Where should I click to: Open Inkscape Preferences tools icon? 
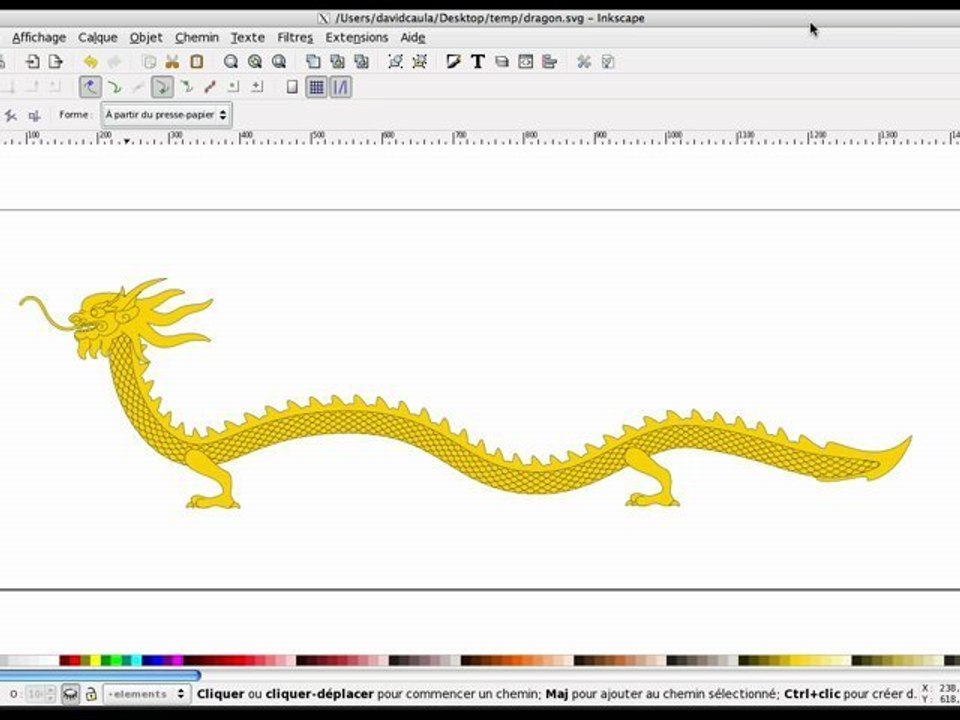tap(583, 61)
